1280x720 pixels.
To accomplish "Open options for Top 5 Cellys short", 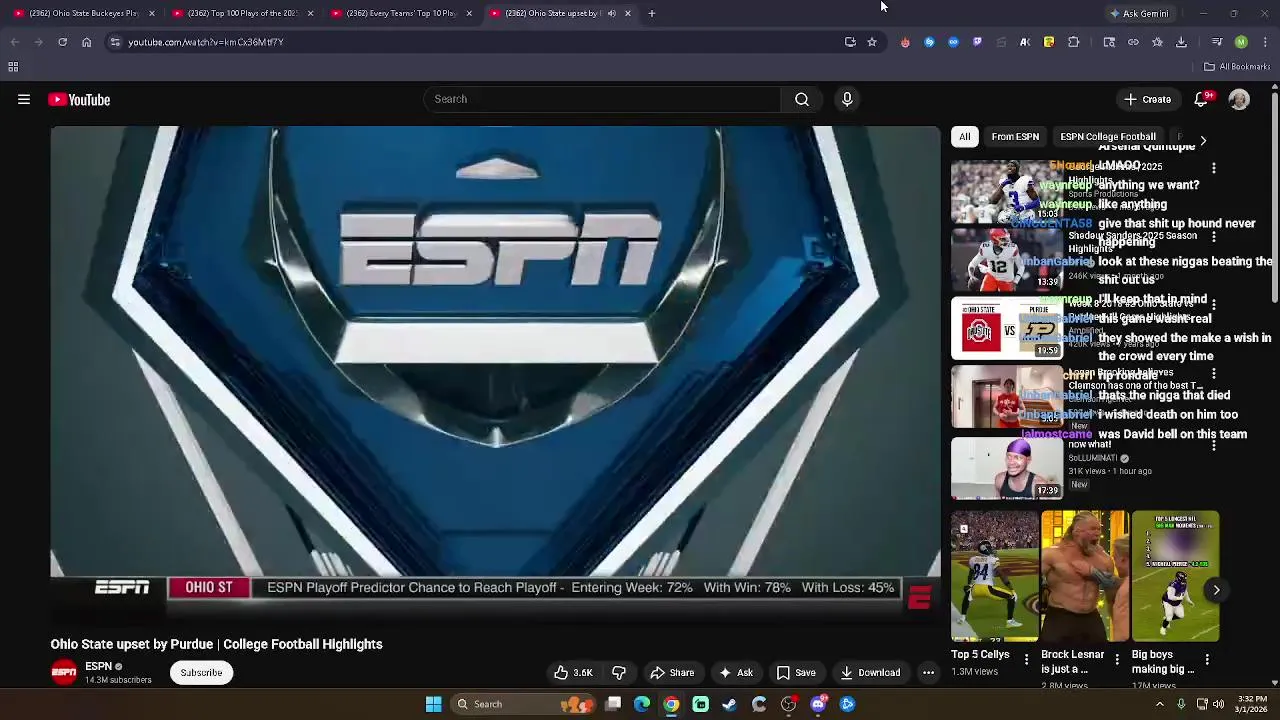I will (x=1026, y=659).
